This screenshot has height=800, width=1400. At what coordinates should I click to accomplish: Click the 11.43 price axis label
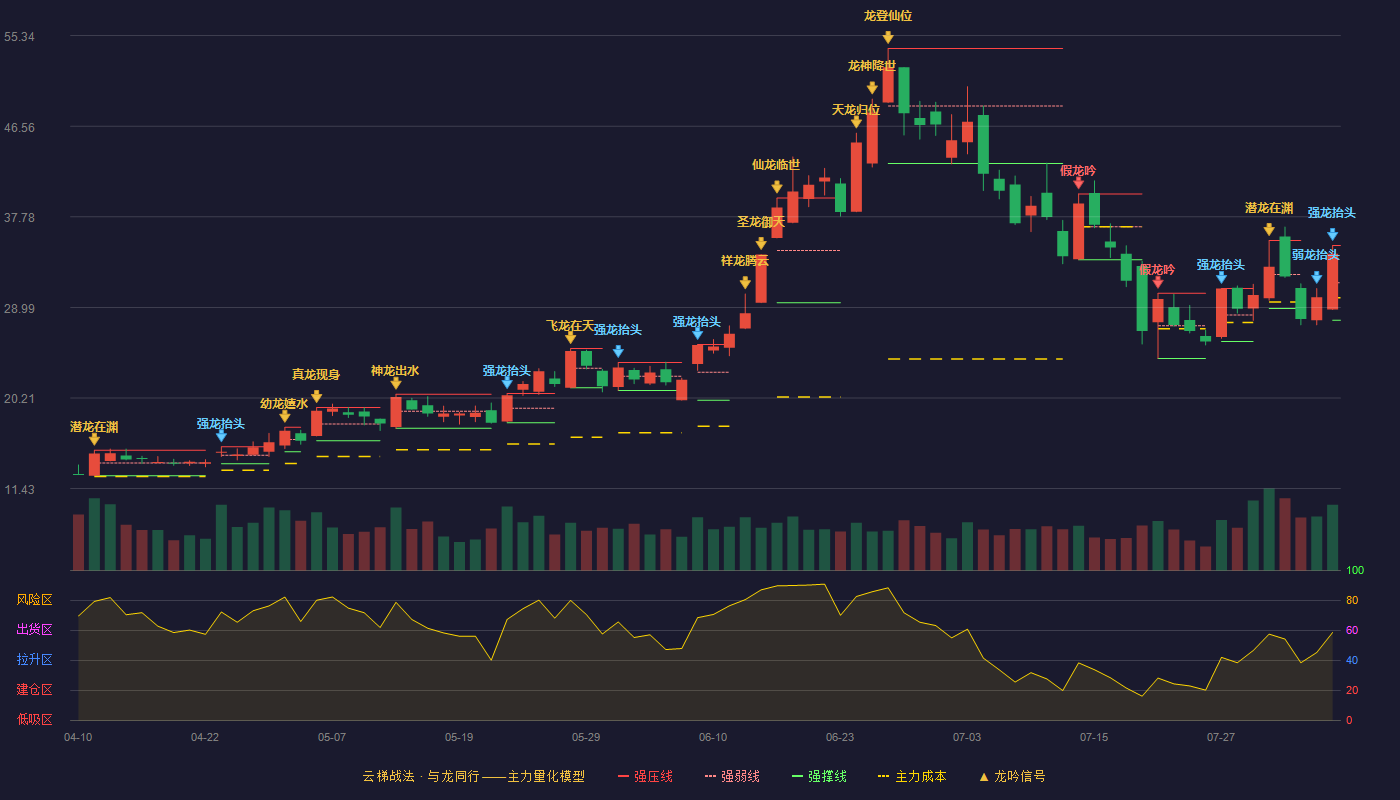click(20, 489)
